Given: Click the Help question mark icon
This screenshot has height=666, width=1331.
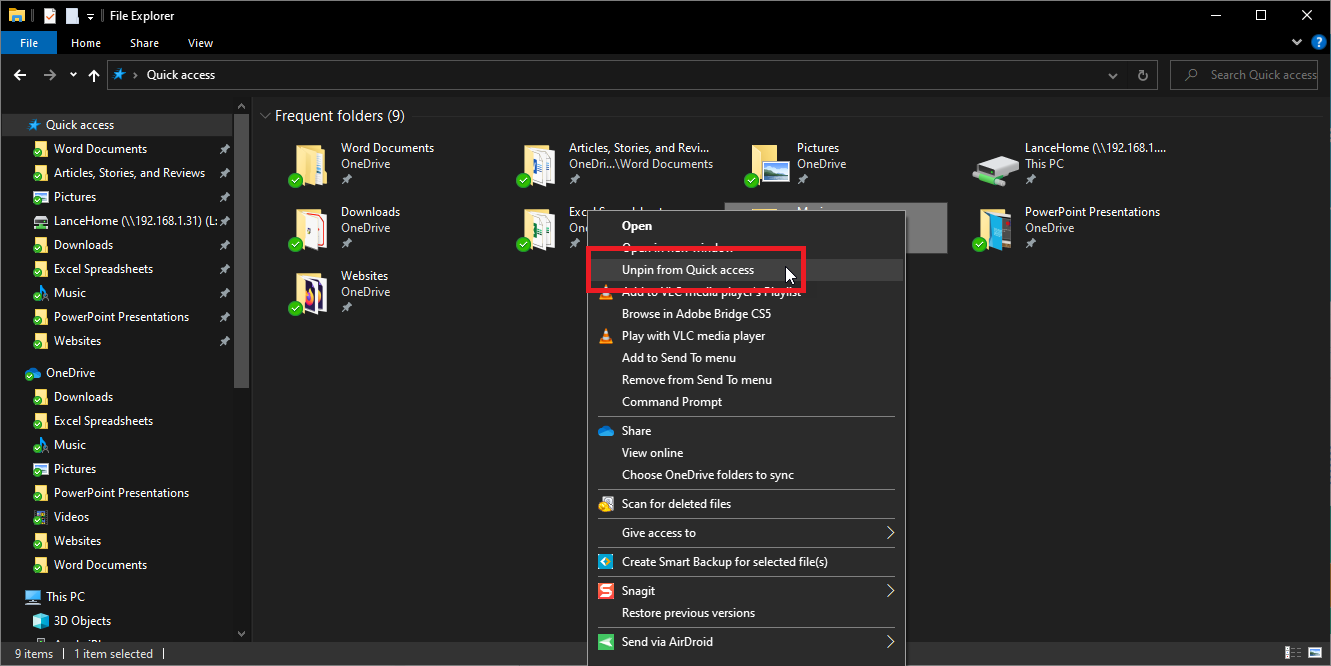Looking at the screenshot, I should click(1317, 42).
